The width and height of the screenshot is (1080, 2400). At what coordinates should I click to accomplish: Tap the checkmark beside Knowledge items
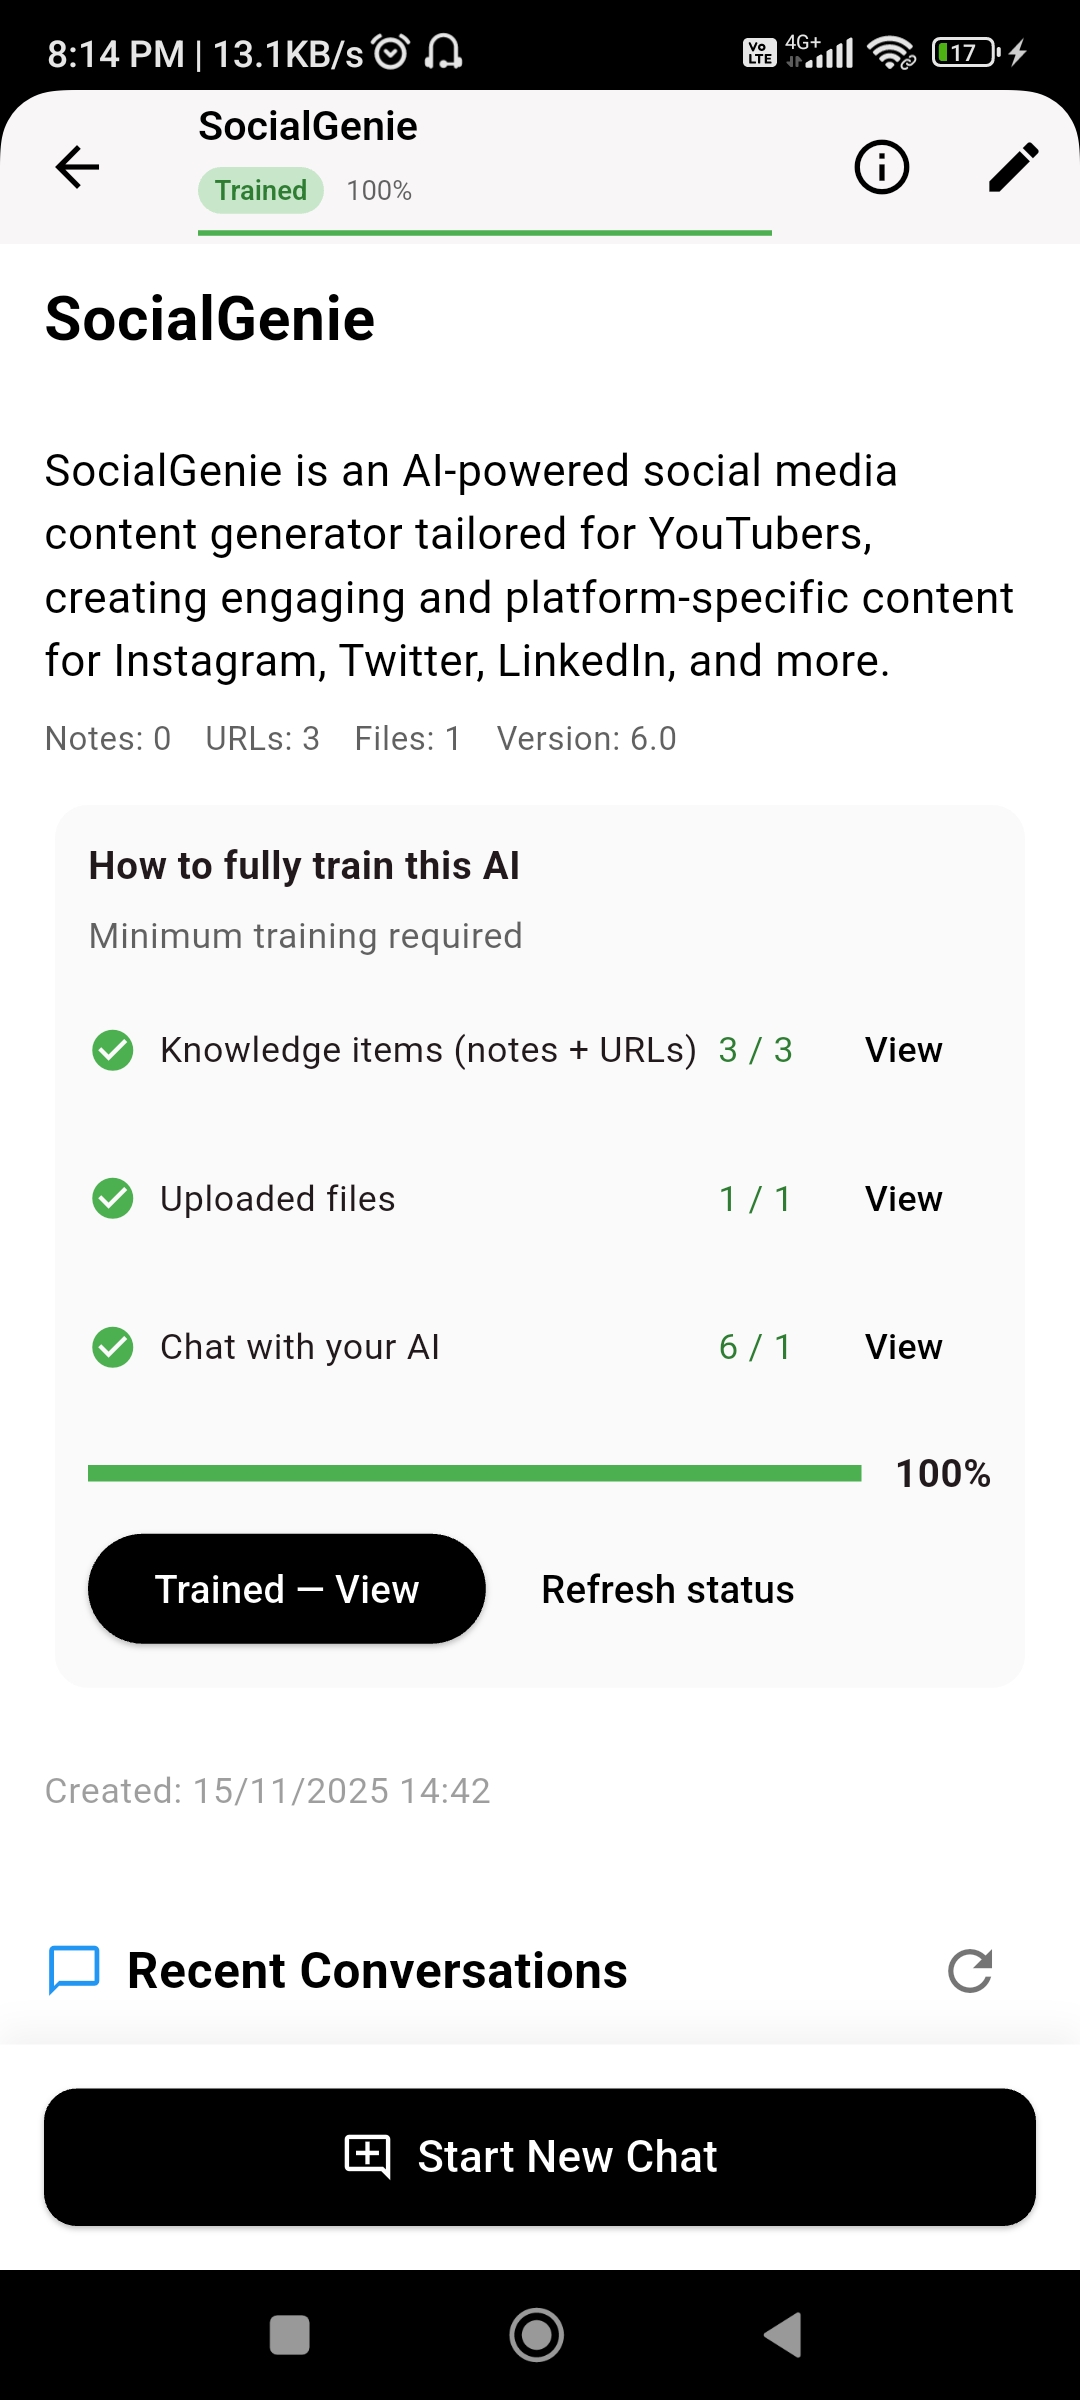112,1050
